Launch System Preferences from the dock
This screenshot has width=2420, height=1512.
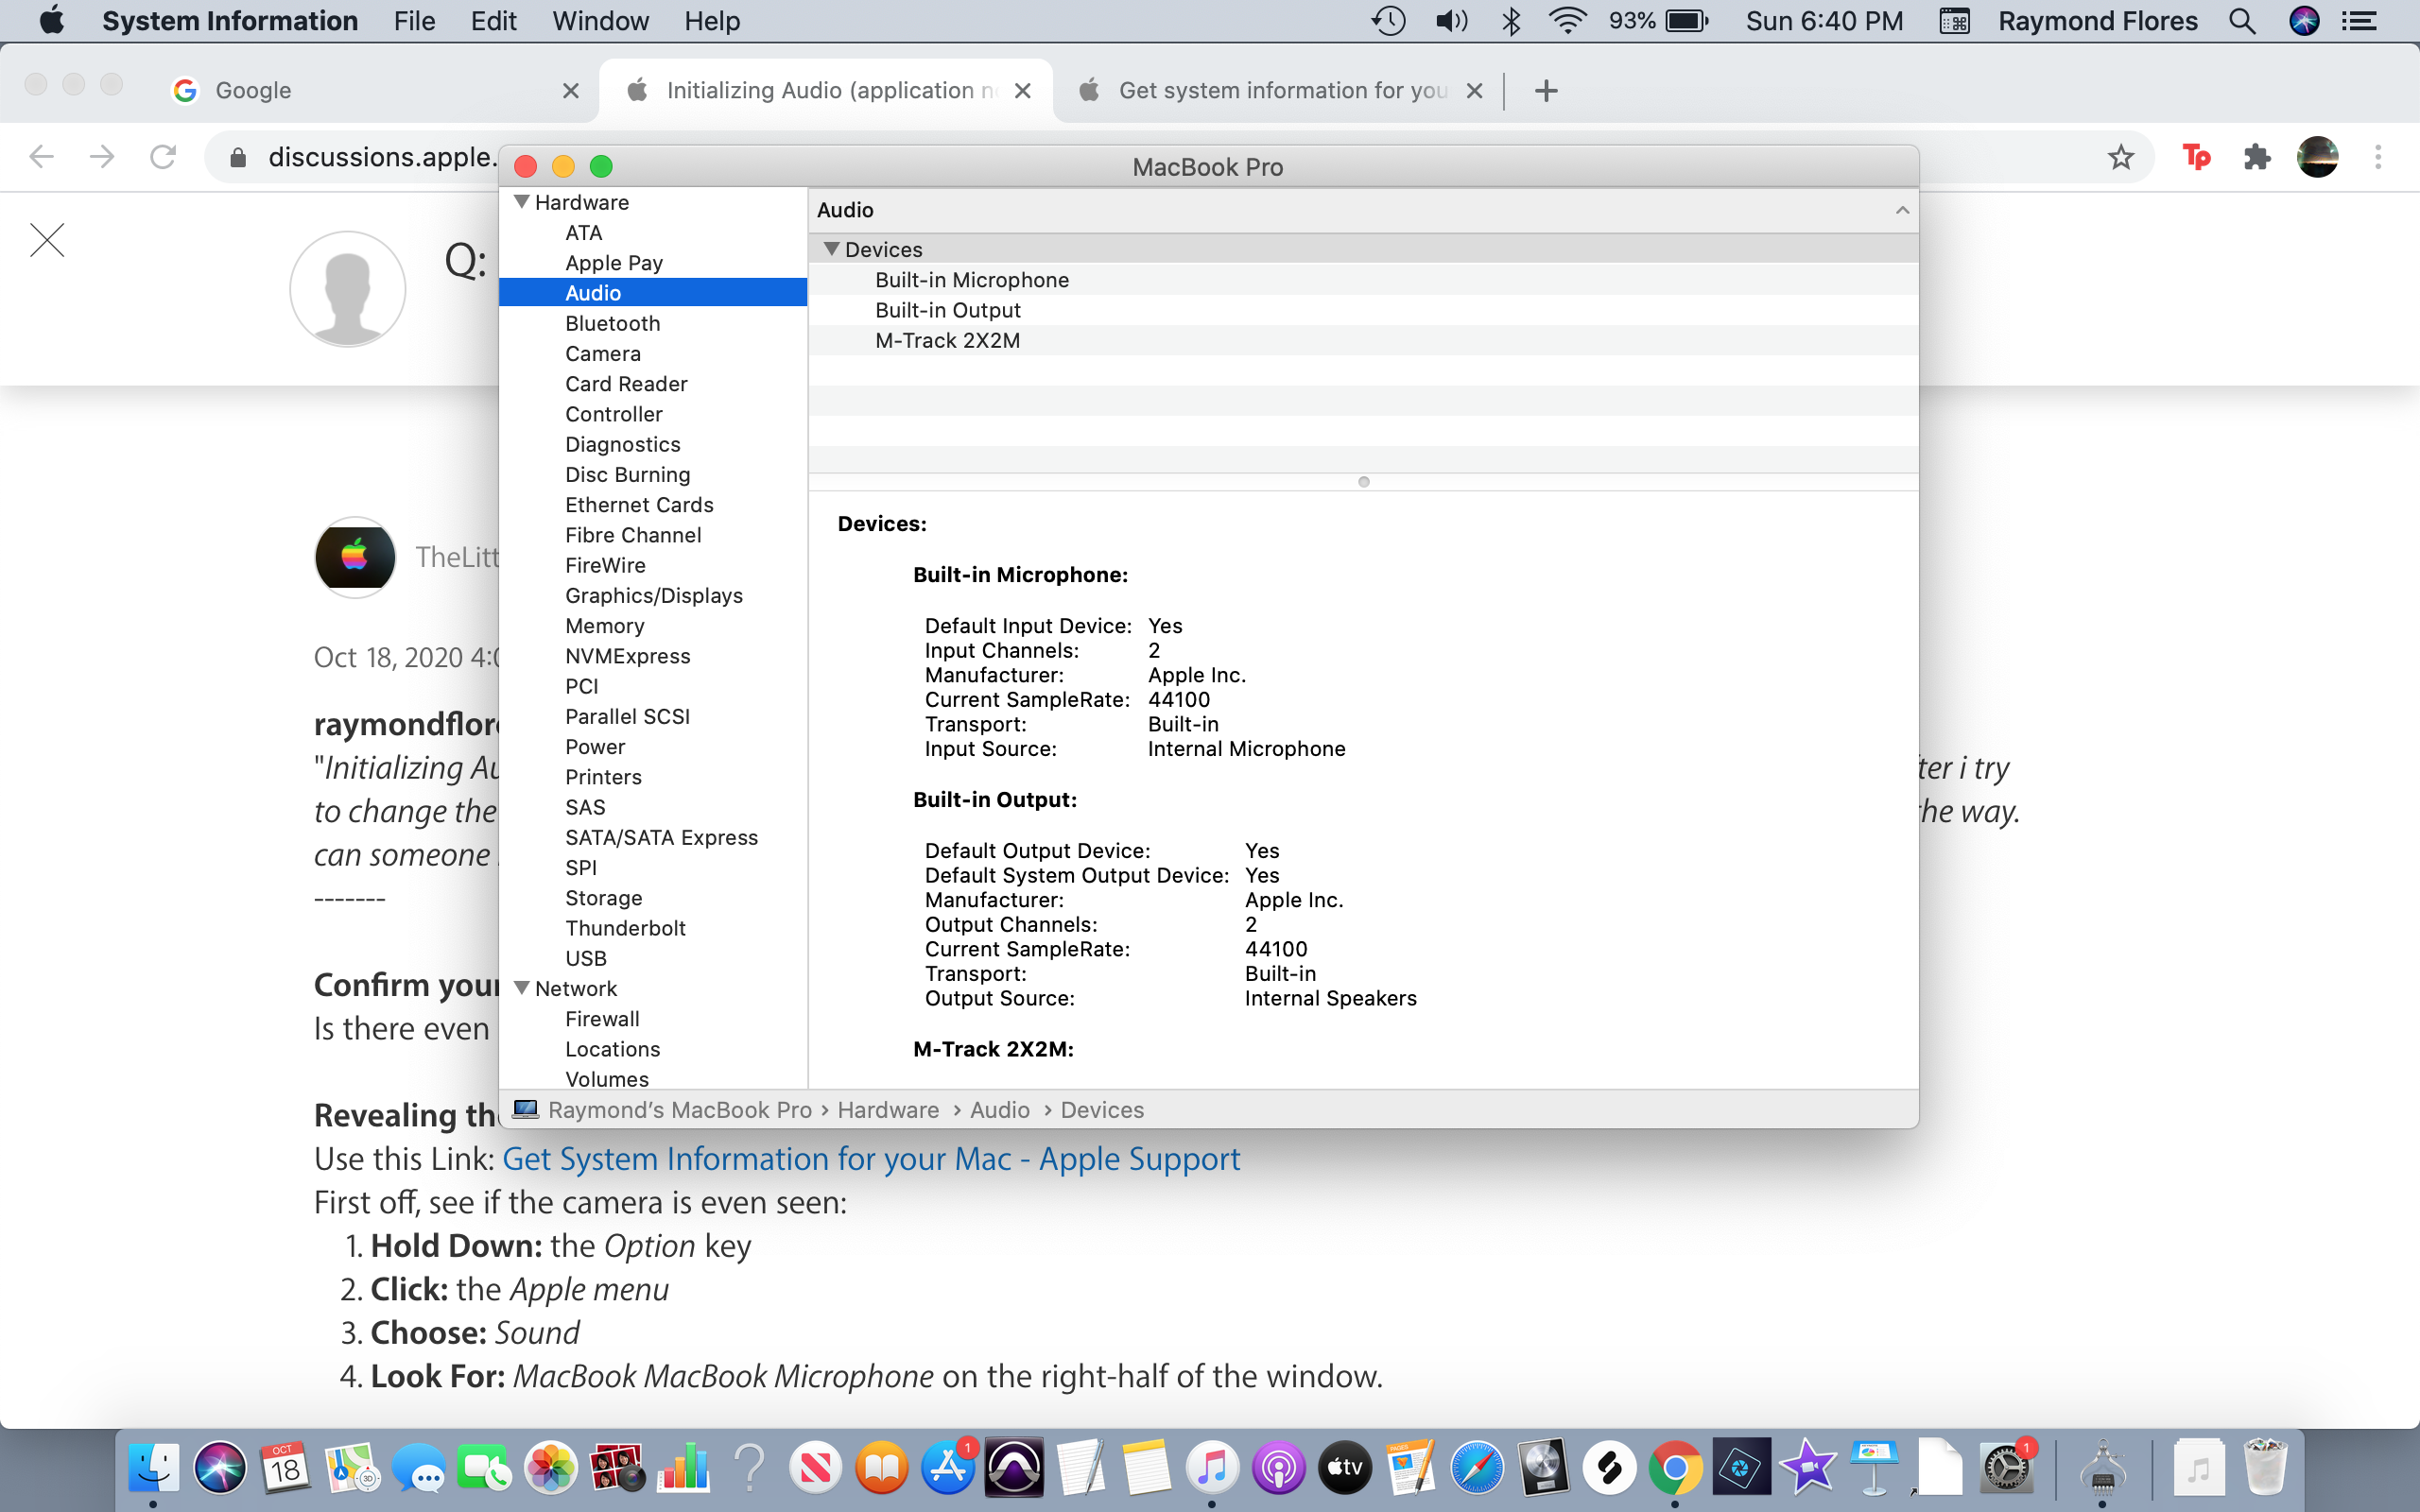(x=2006, y=1468)
